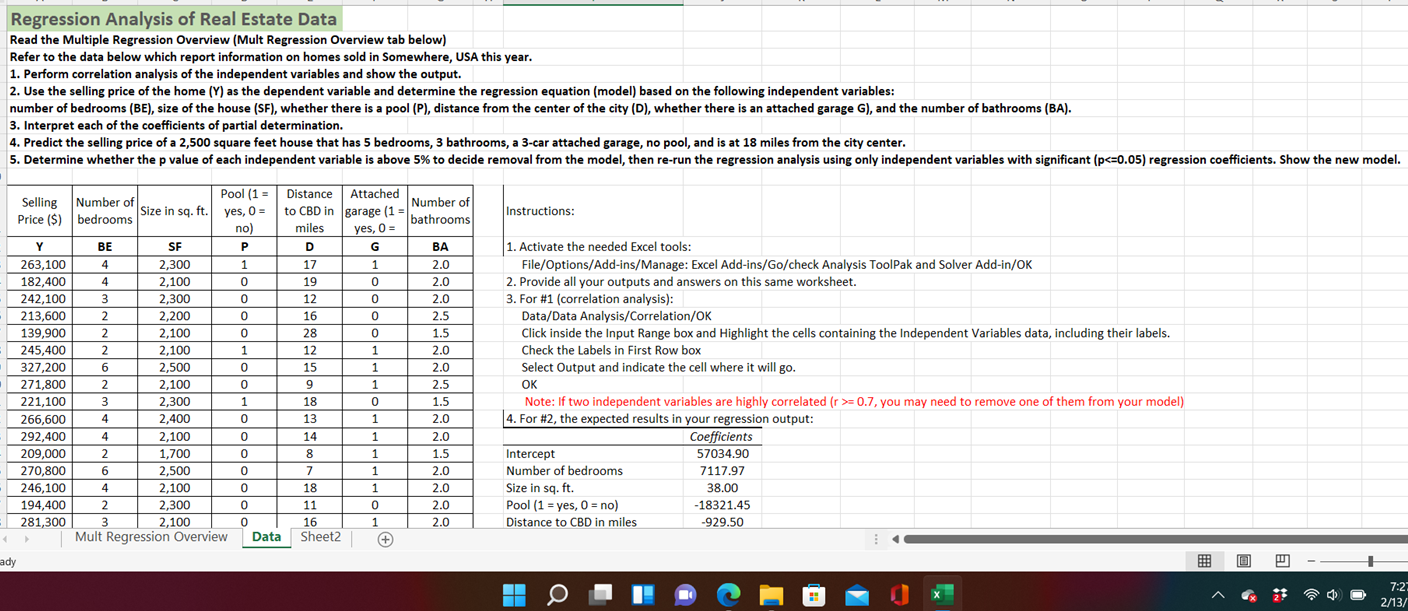The width and height of the screenshot is (1408, 611).
Task: Launch Microsoft Edge from the taskbar
Action: coord(728,595)
